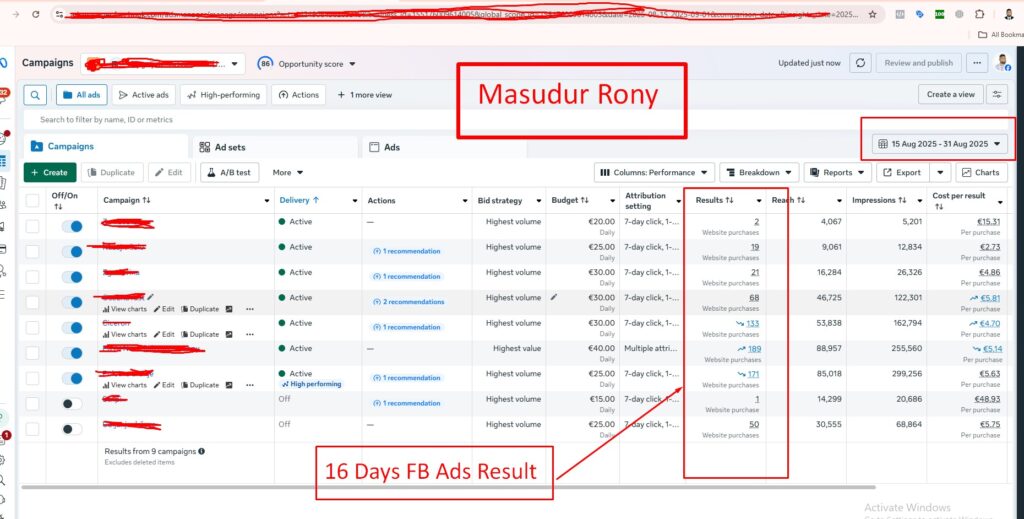1024x519 pixels.
Task: Select the High-performing view tab
Action: pos(223,95)
